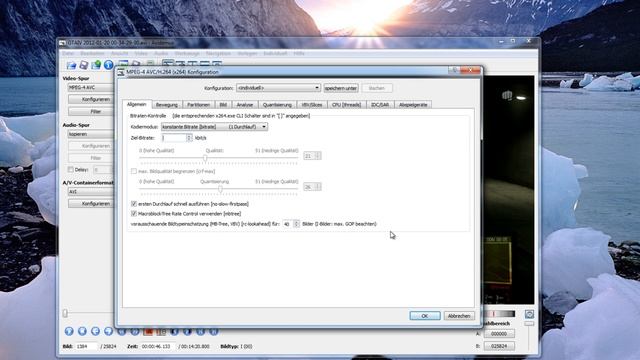Viewport: 640px width, 360px height.
Task: Open the Werkzeuge menu in Avidemux
Action: point(187,53)
